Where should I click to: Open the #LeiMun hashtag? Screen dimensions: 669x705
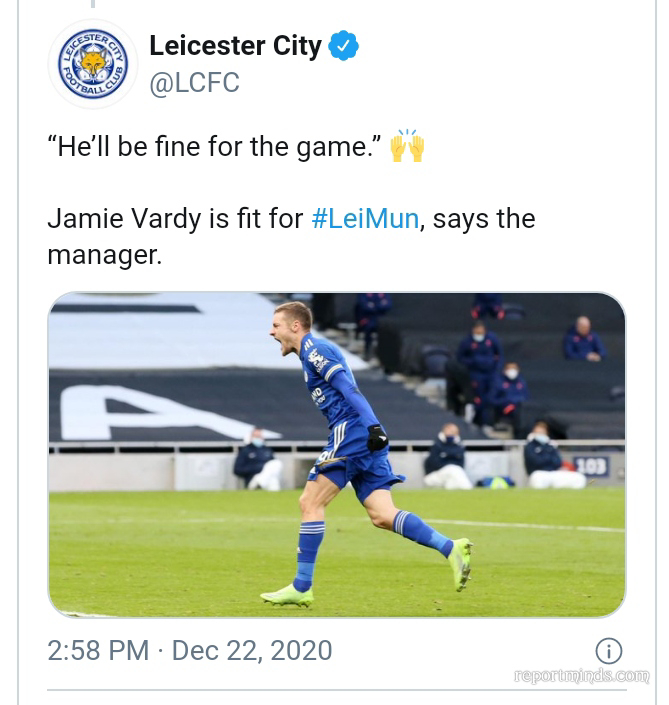365,219
